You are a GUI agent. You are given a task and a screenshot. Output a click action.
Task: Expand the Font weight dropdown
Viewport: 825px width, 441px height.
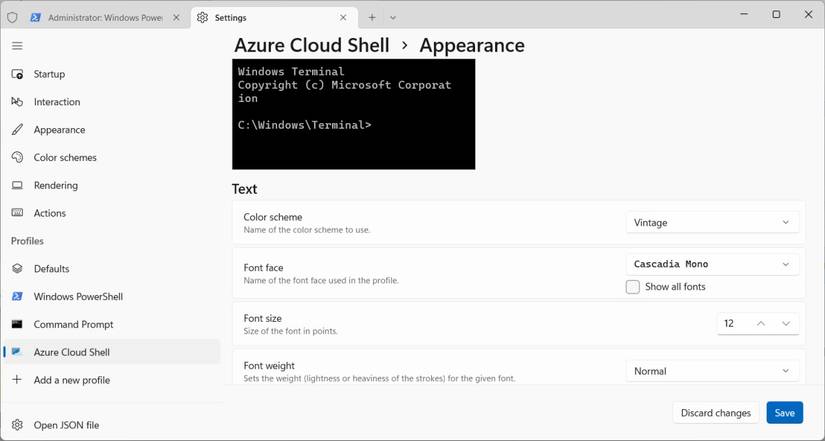712,371
